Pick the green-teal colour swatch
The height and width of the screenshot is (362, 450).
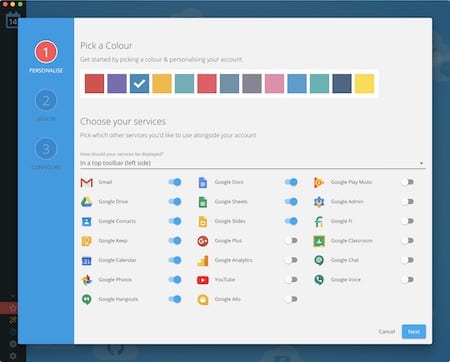coord(319,83)
